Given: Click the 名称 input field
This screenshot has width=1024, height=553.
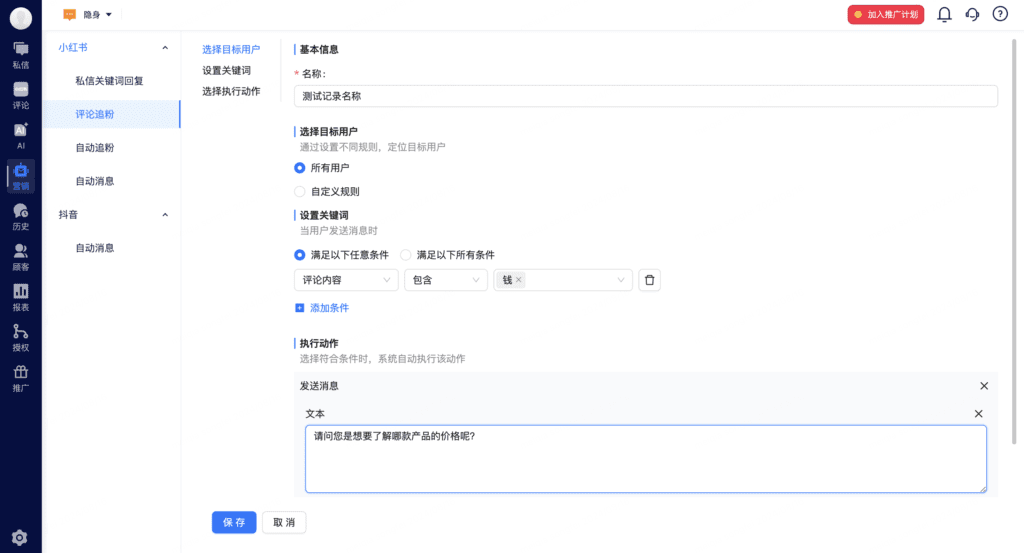Looking at the screenshot, I should click(646, 96).
